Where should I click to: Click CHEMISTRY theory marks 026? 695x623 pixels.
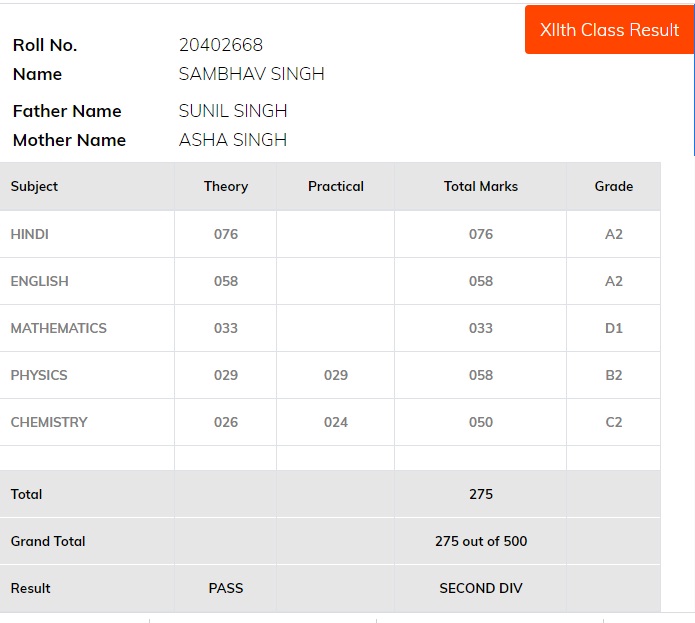(226, 422)
